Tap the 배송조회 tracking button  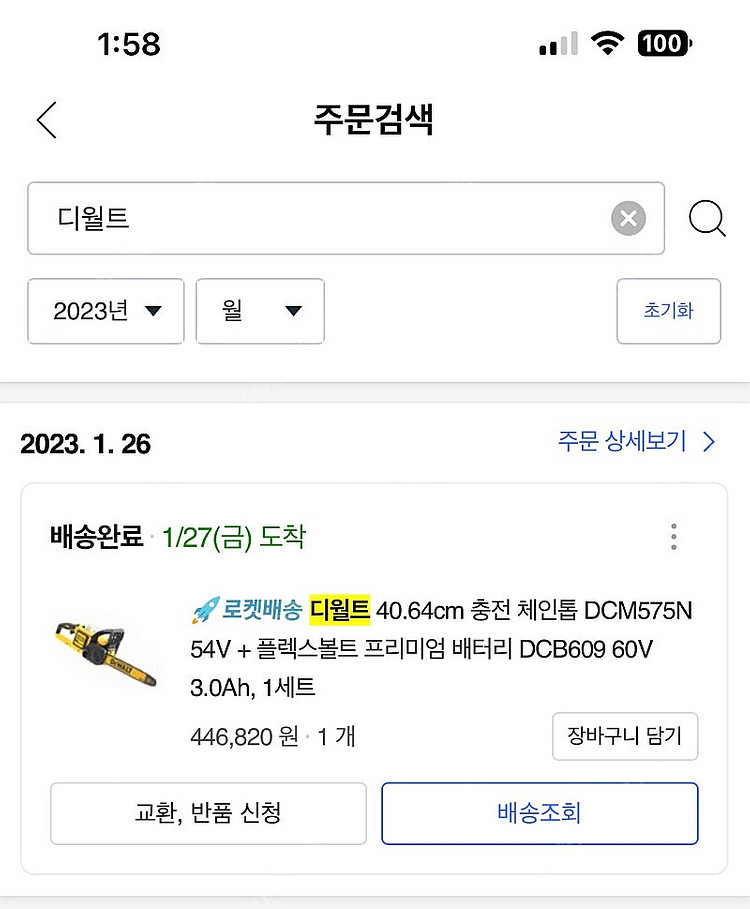[539, 813]
